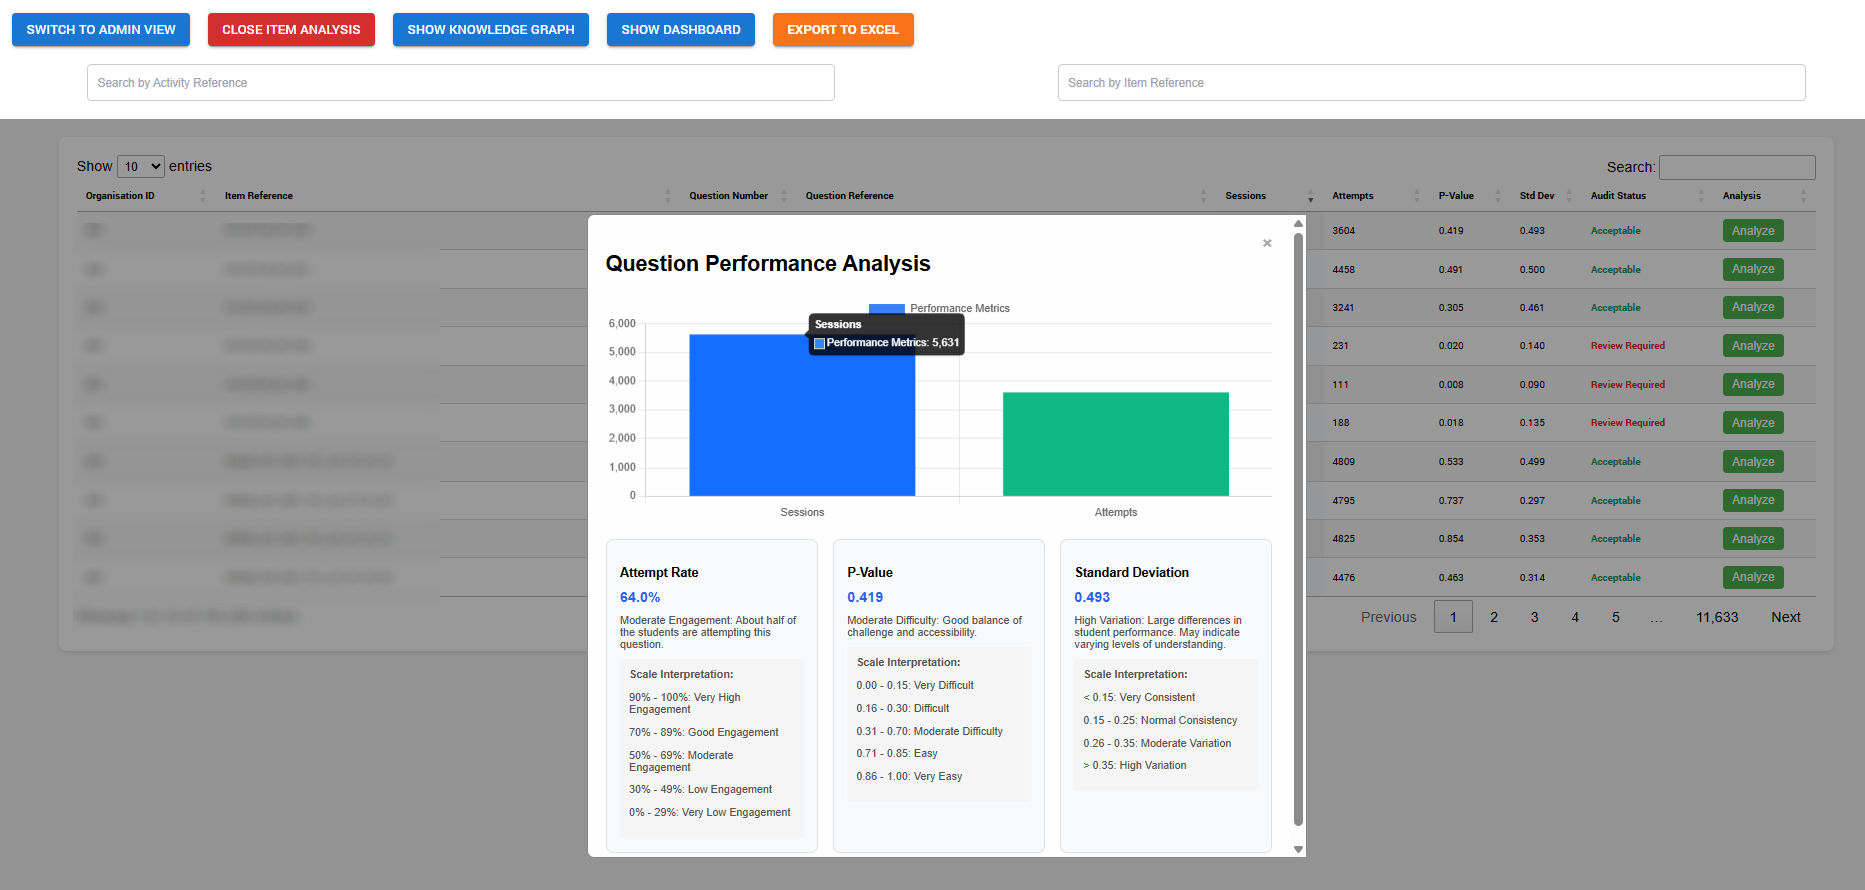Click the blue Sessions bar in chart
The image size is (1865, 890).
801,430
